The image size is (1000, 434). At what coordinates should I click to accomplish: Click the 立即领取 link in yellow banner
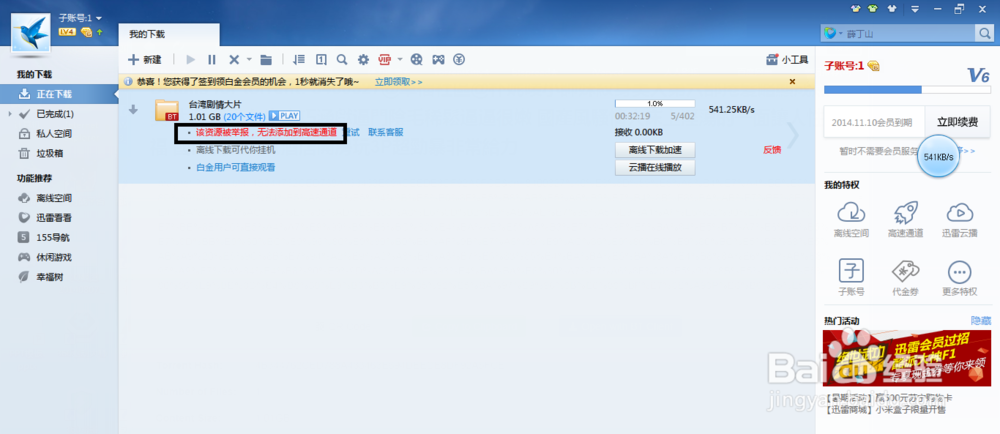pyautogui.click(x=398, y=82)
